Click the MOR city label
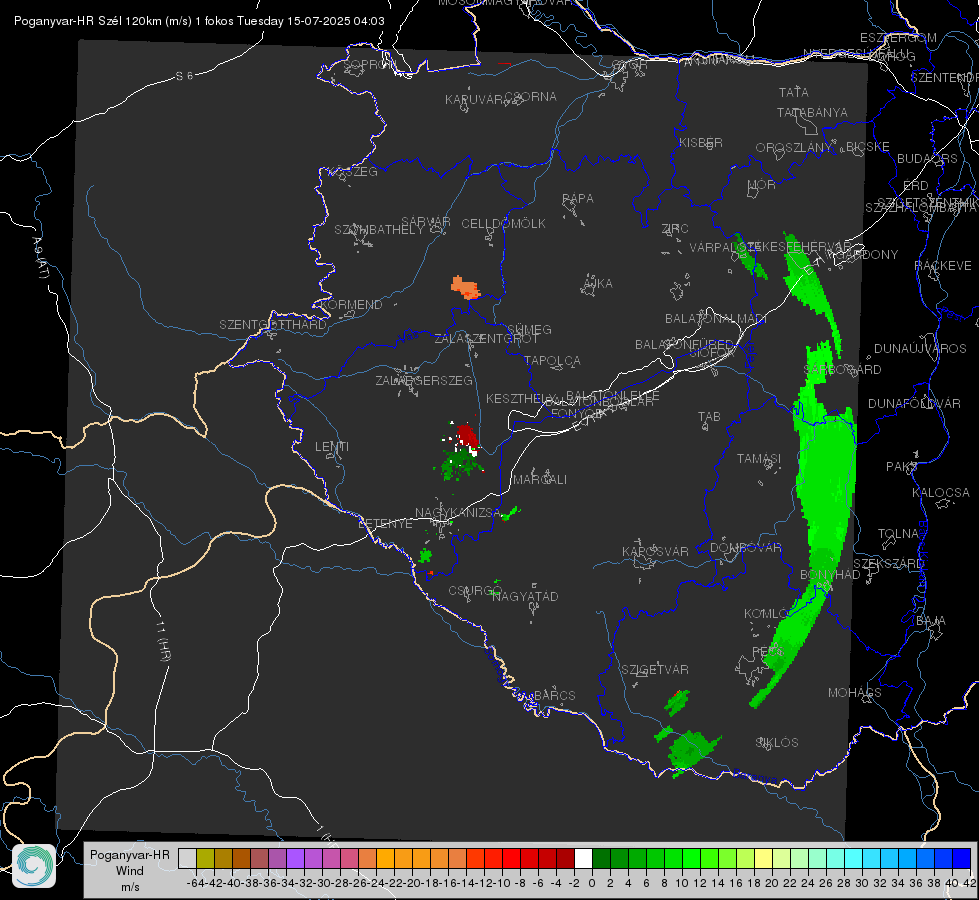 (762, 185)
